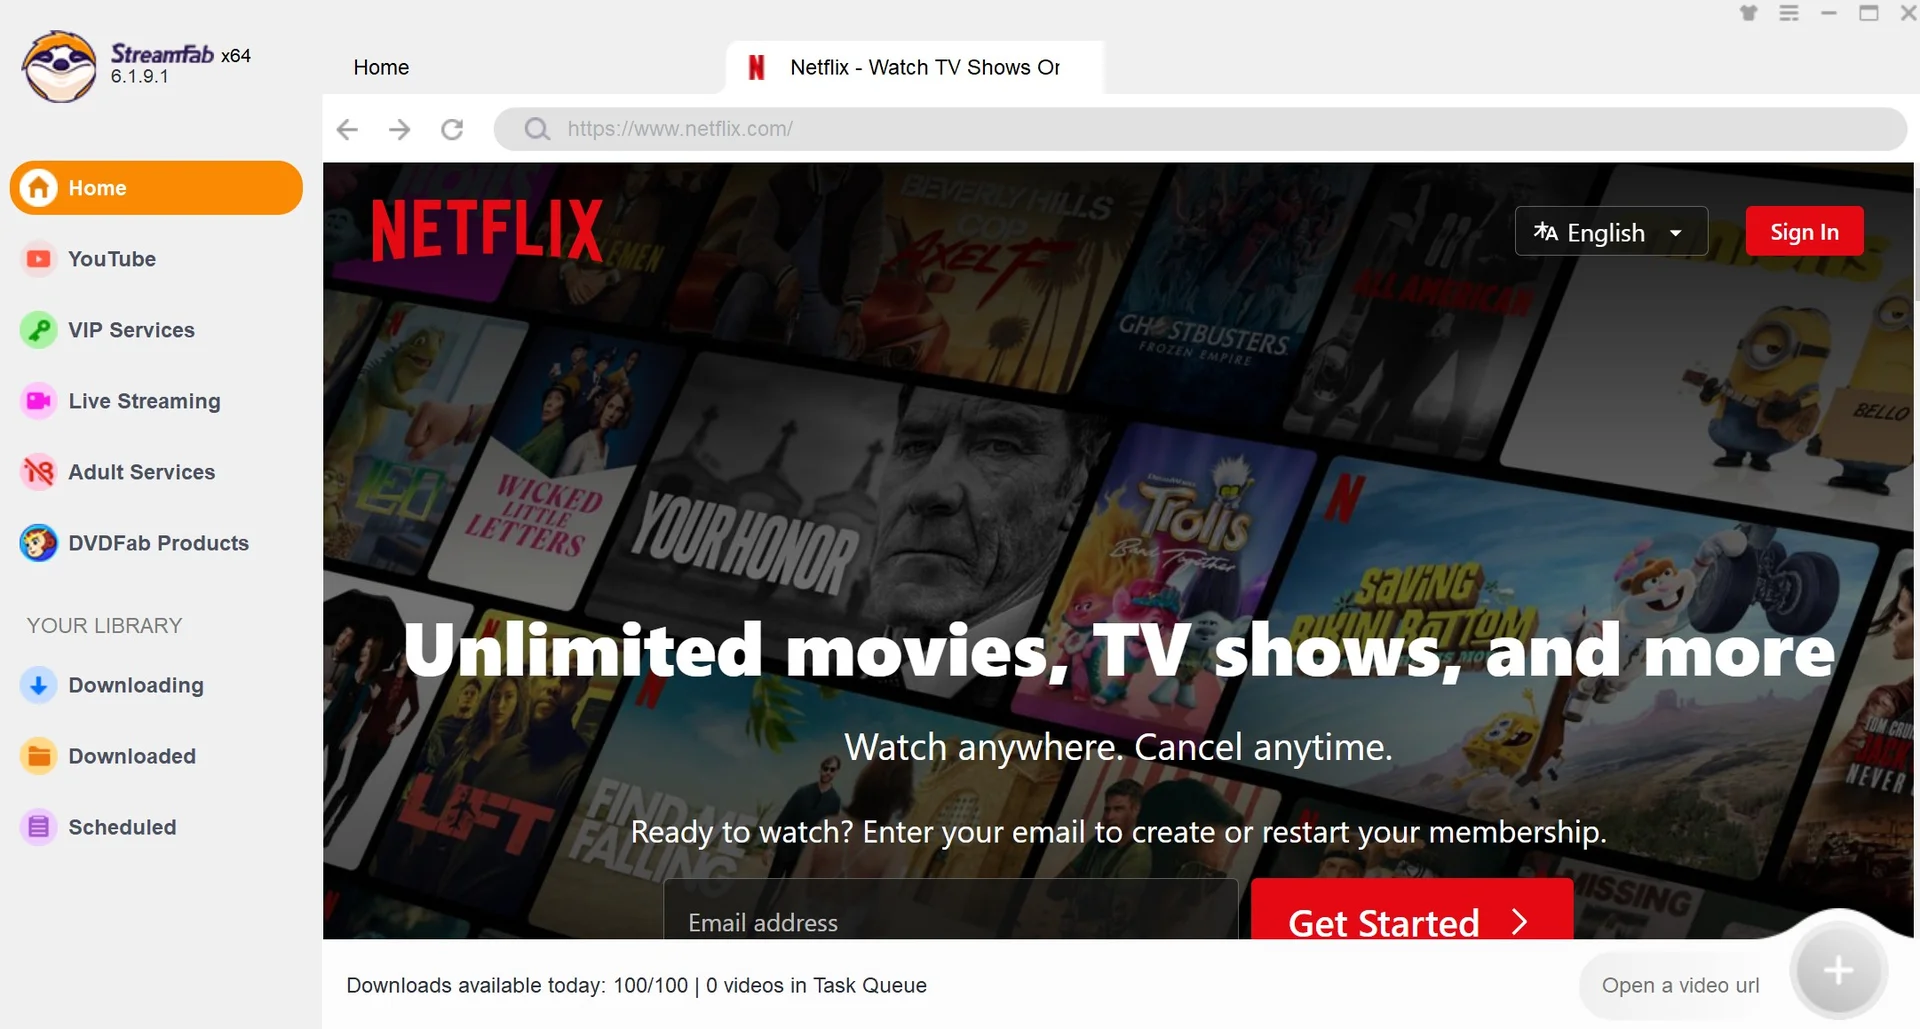The image size is (1920, 1029).
Task: Switch to the Netflix browser tab
Action: coord(915,67)
